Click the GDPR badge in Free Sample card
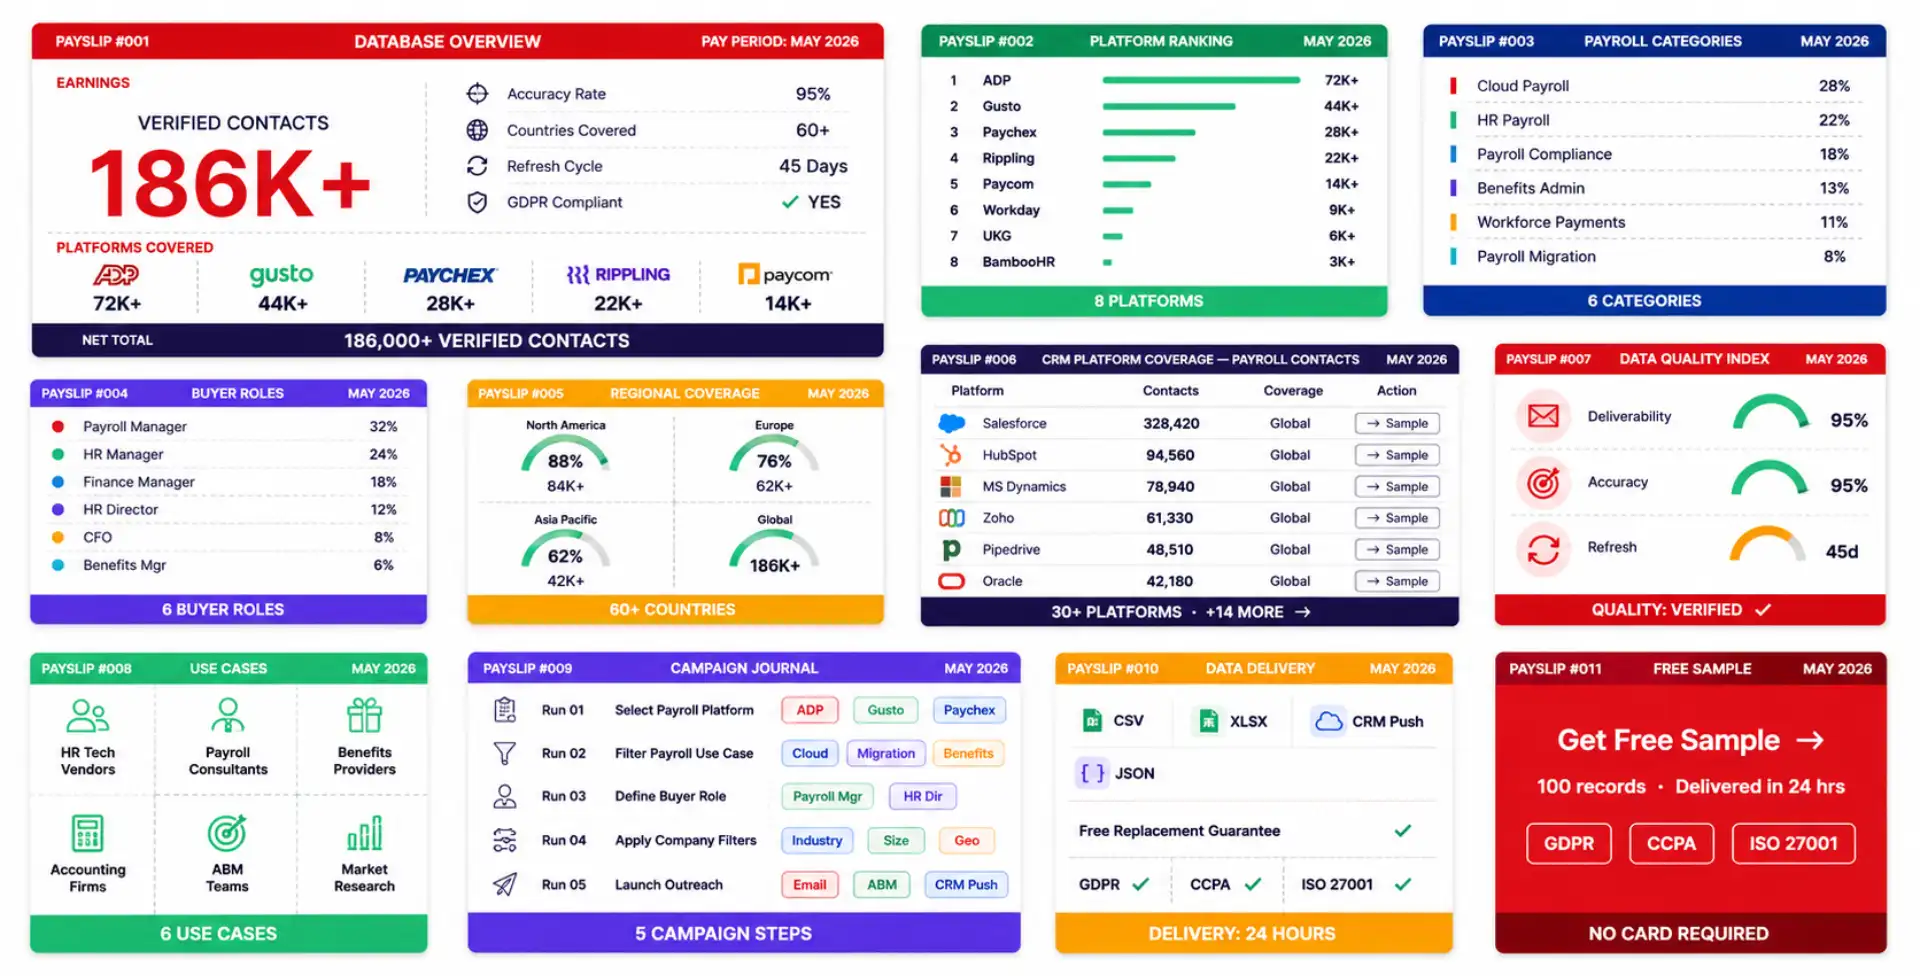The height and width of the screenshot is (976, 1920). (x=1568, y=844)
